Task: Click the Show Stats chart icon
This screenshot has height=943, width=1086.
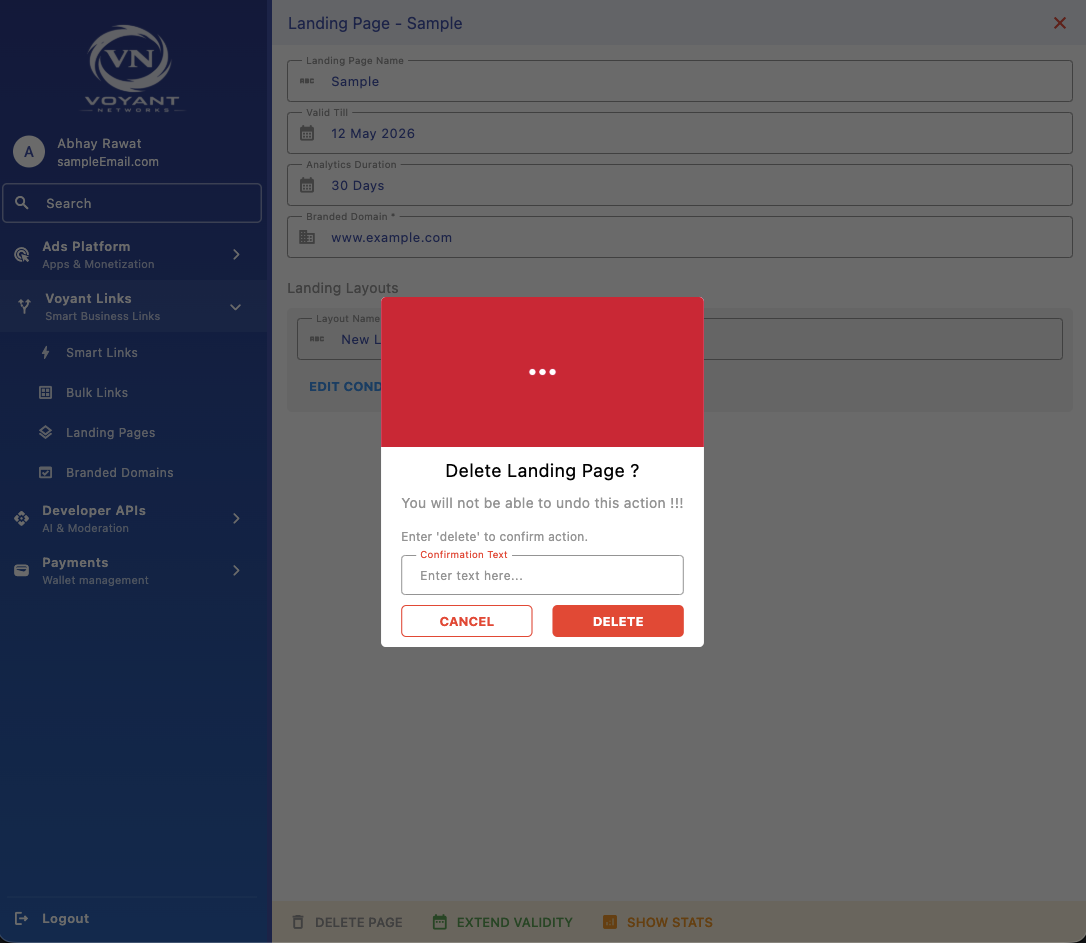Action: click(610, 922)
